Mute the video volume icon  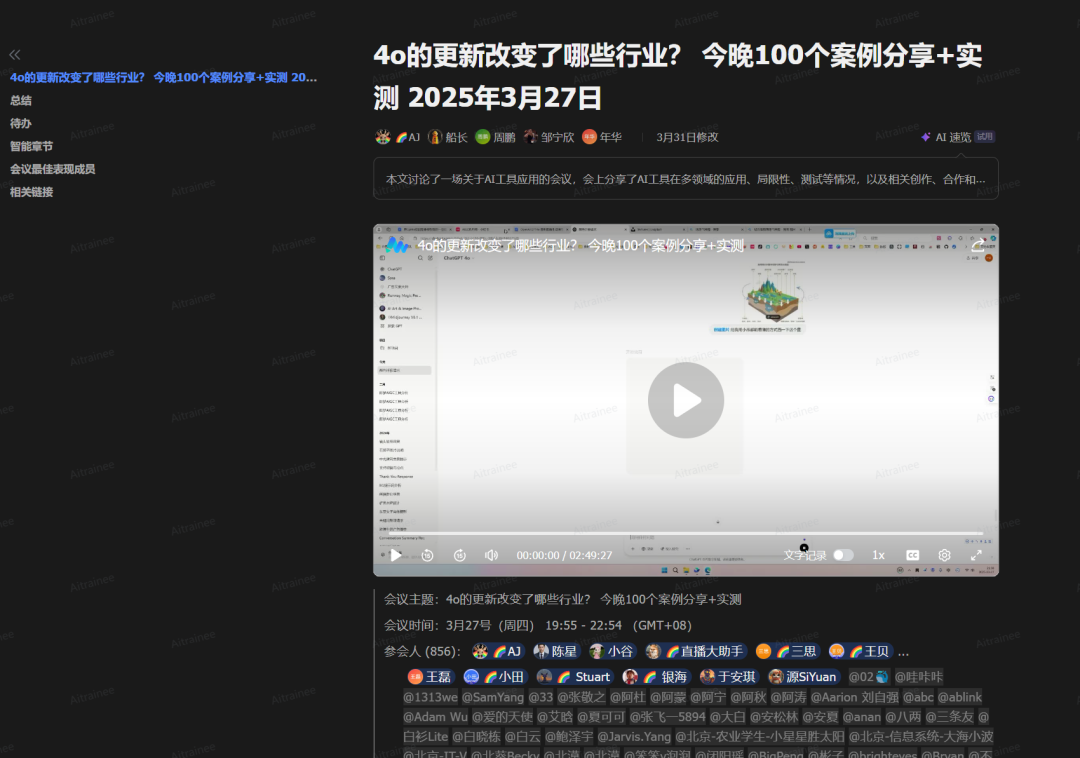491,555
